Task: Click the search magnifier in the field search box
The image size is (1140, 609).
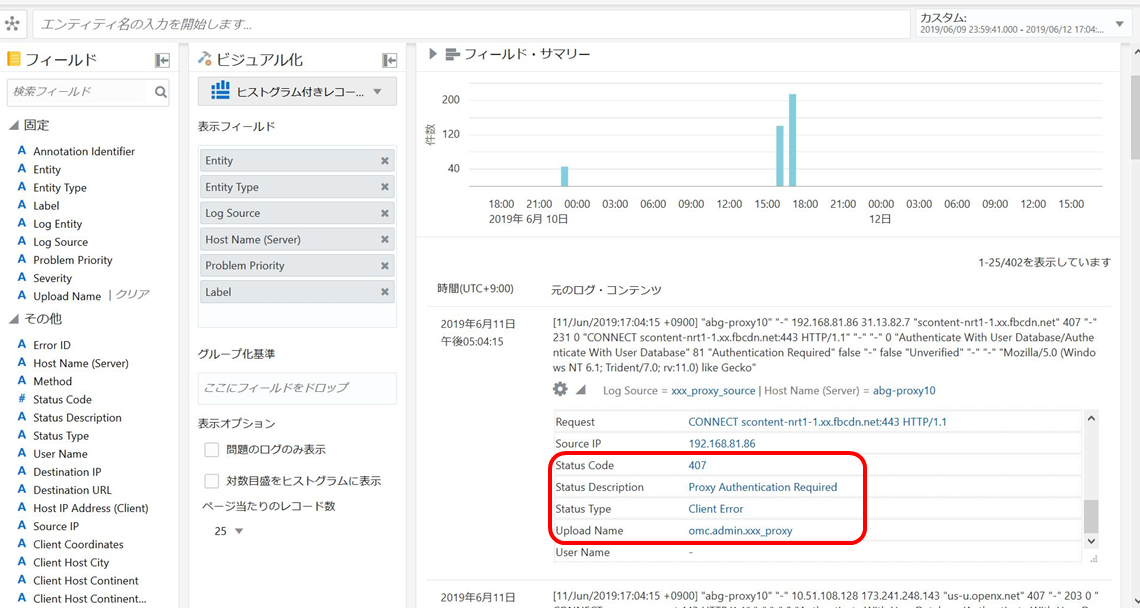Action: click(161, 92)
